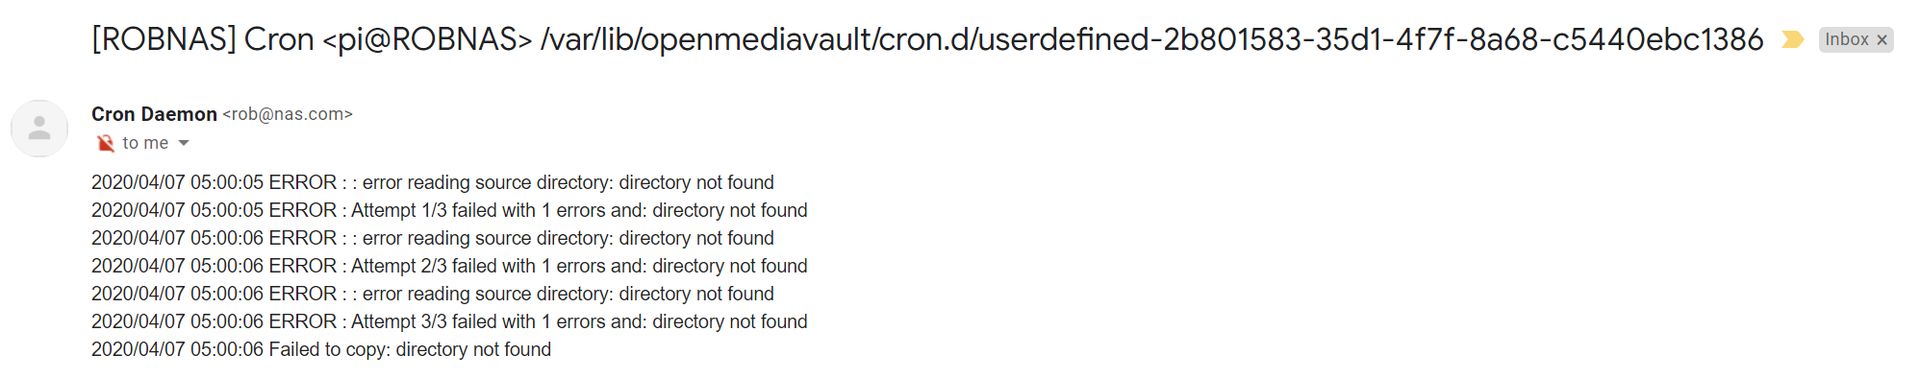
Task: Expand recipient details arrow beside 'to me'
Action: tap(183, 143)
